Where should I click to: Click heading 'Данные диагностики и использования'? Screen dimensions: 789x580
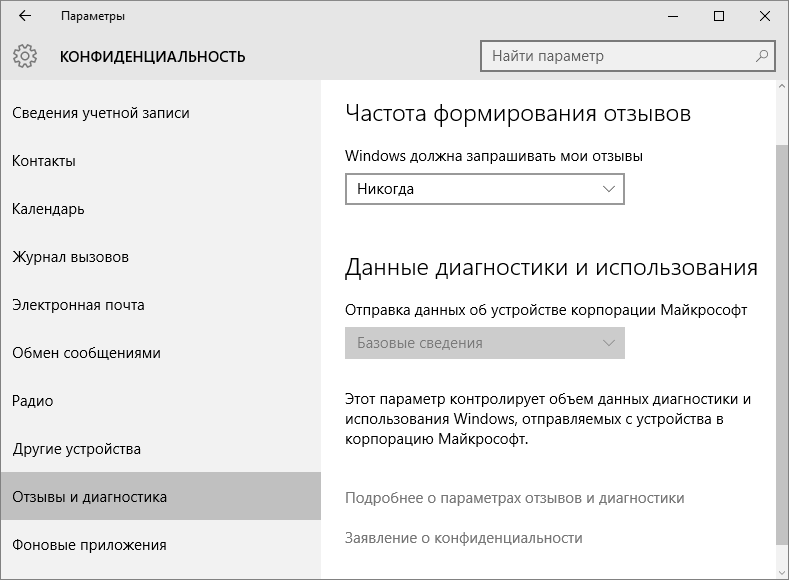coord(551,267)
